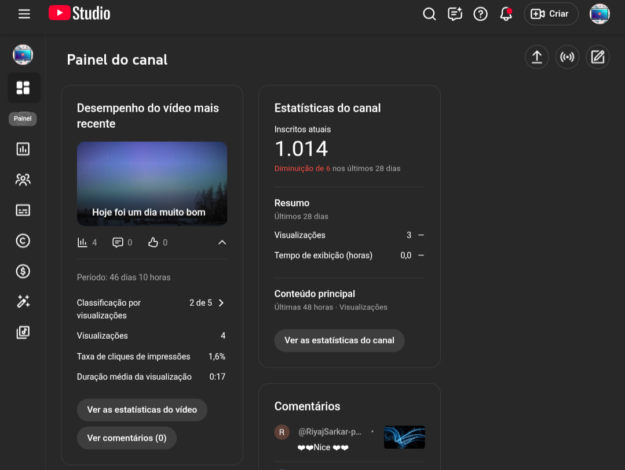Open Analytics in the sidebar
This screenshot has width=625, height=470.
tap(23, 149)
